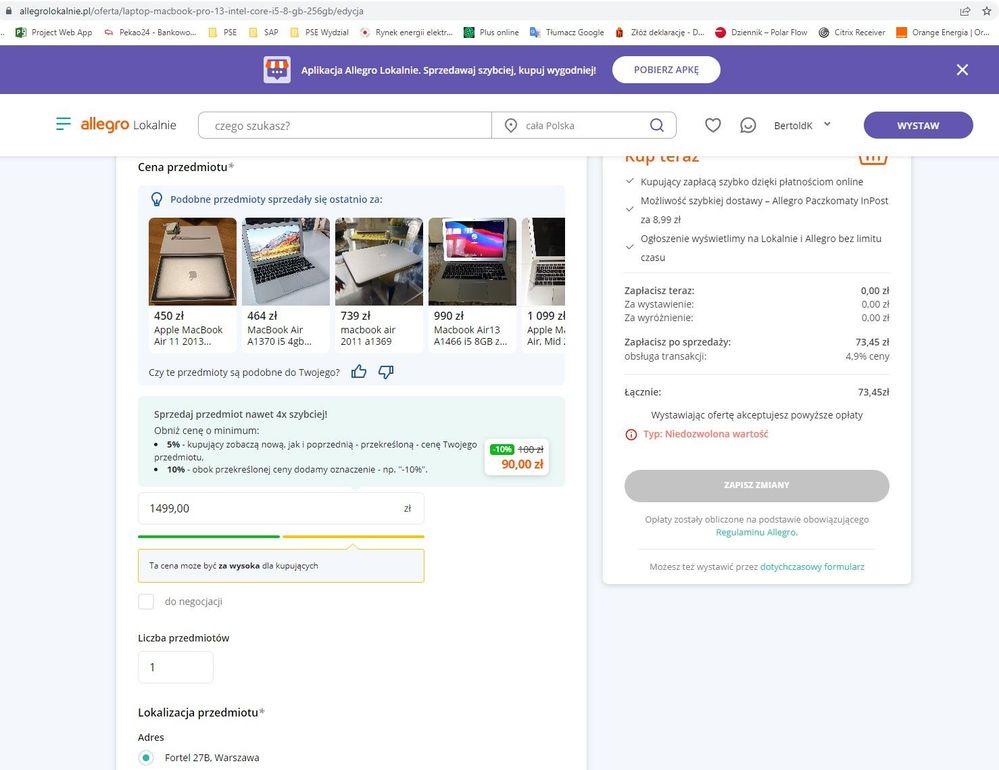Select Fortel 27B, Warszawa address radio
The image size is (999, 770).
[x=146, y=757]
